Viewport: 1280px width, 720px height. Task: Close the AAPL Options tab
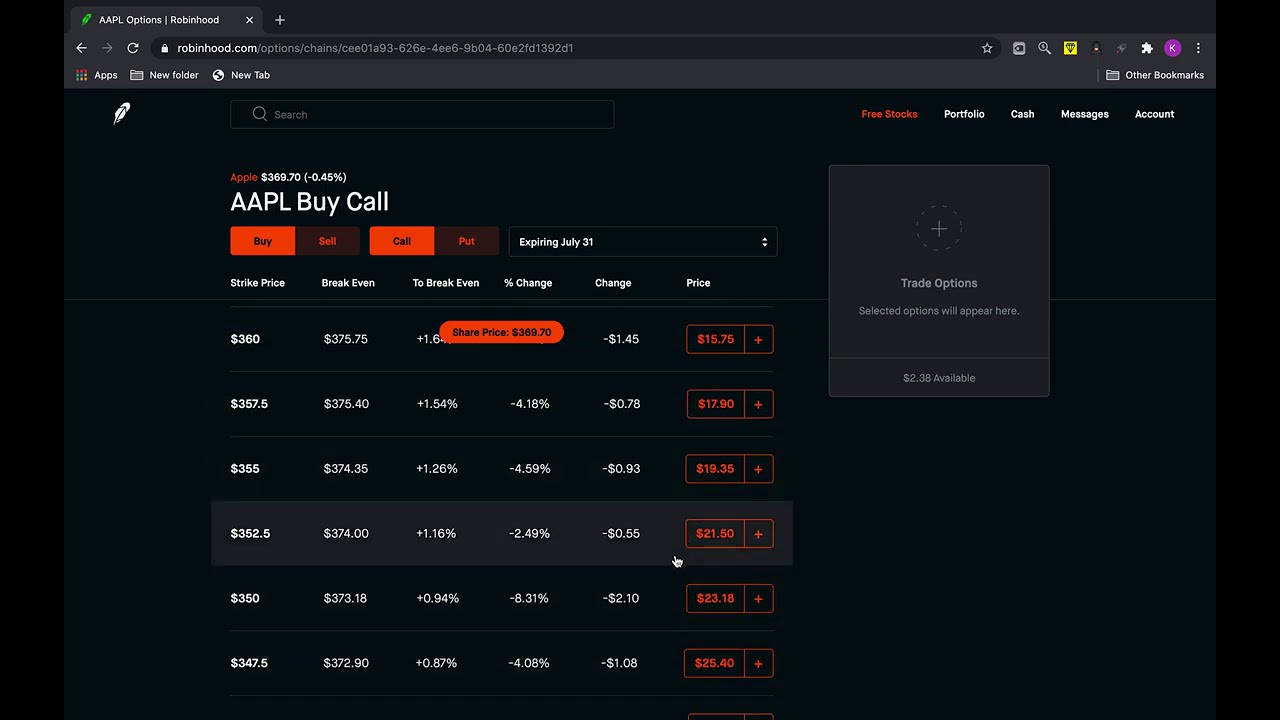250,20
